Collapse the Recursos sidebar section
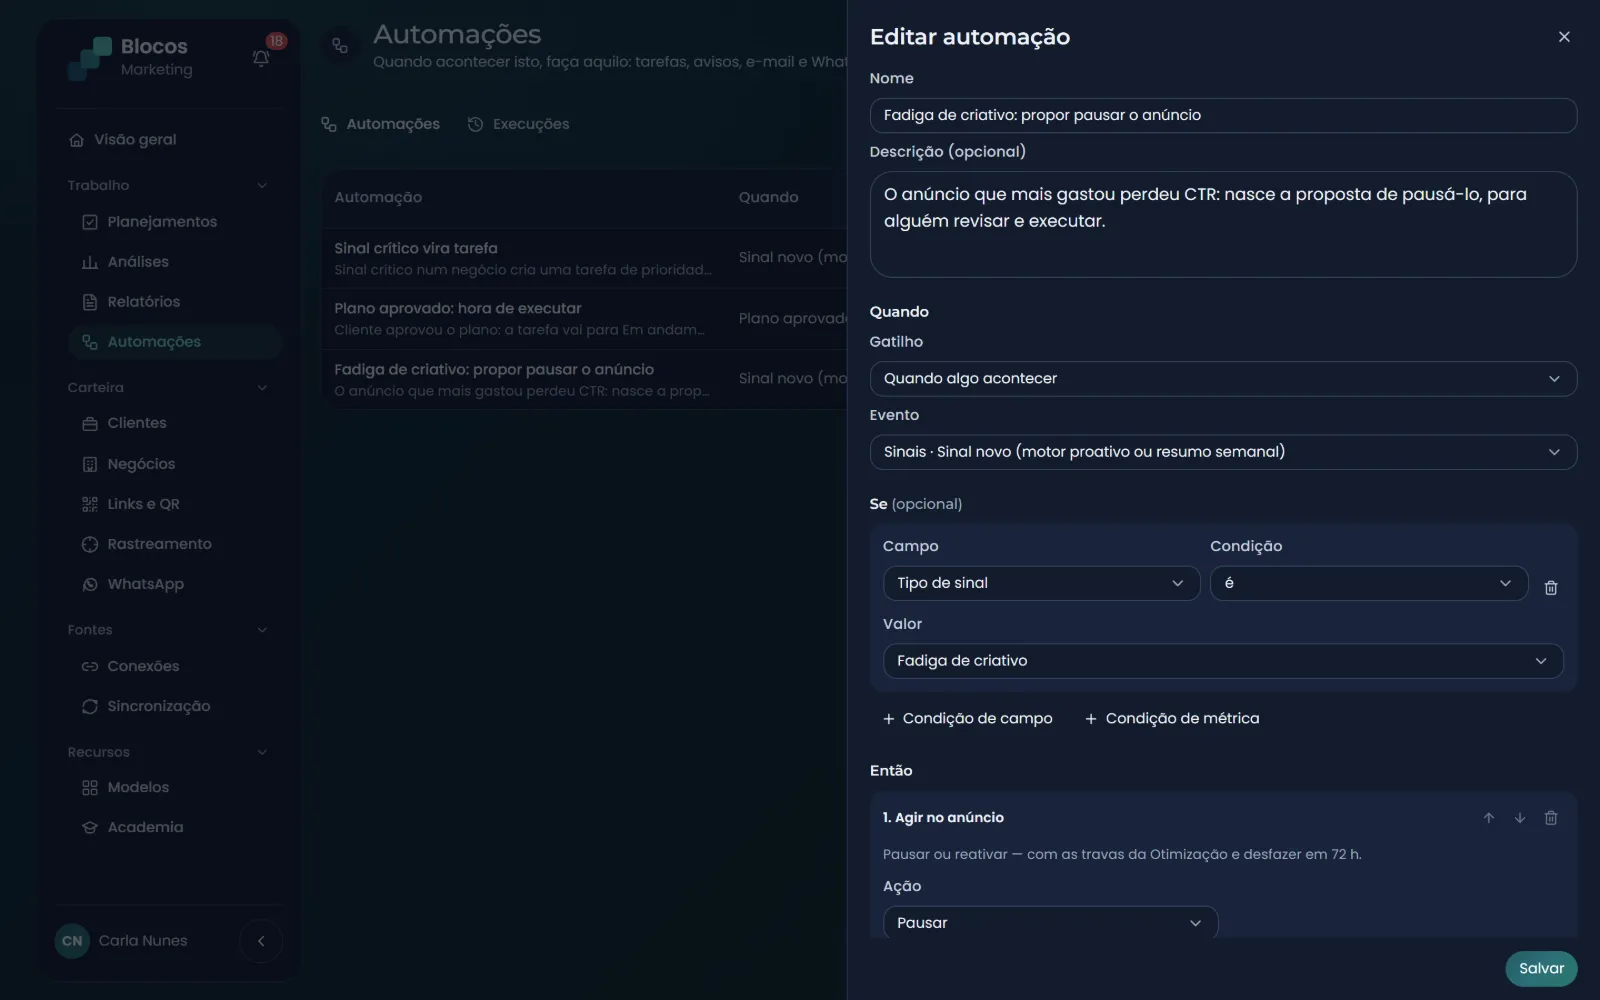Screen dimensions: 1600x1000 (168, 752)
